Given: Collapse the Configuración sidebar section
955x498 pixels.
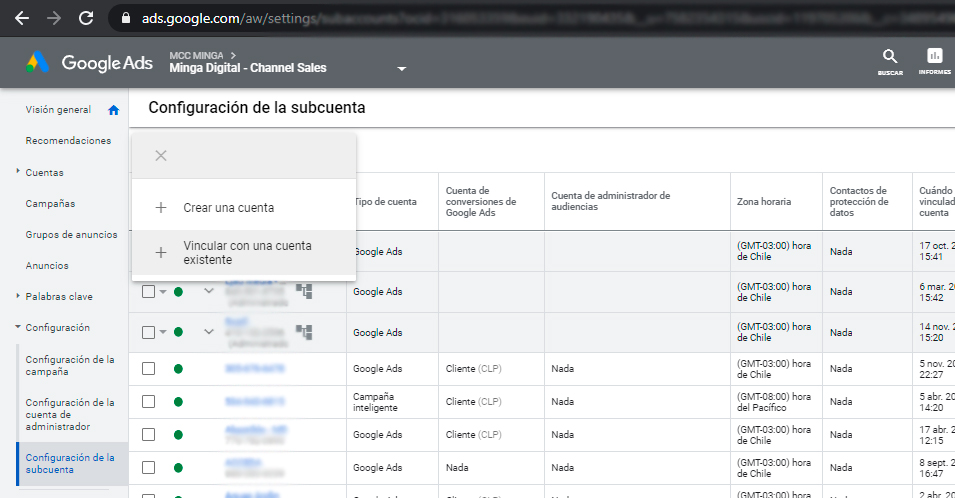Looking at the screenshot, I should [18, 327].
